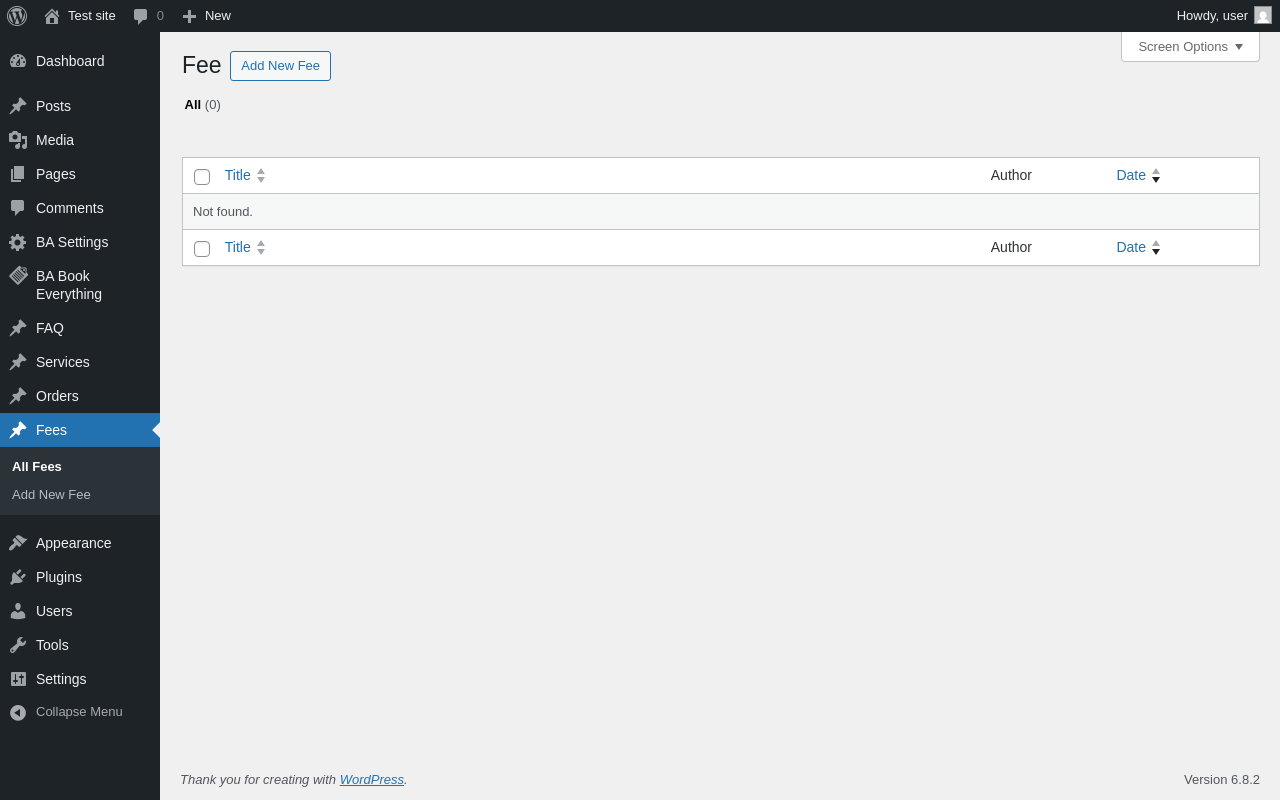Screen dimensions: 1280x800
Task: Tick the select-all checkbox in table footer
Action: 202,249
